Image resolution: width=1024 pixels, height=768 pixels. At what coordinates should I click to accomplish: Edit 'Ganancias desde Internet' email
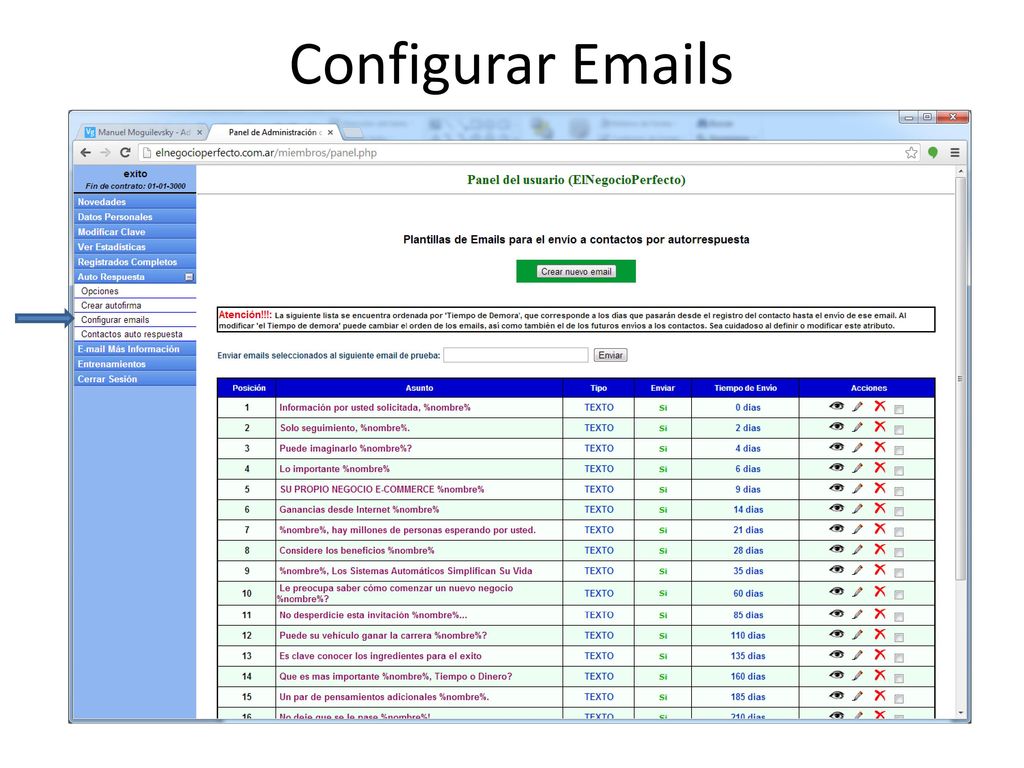[x=857, y=509]
